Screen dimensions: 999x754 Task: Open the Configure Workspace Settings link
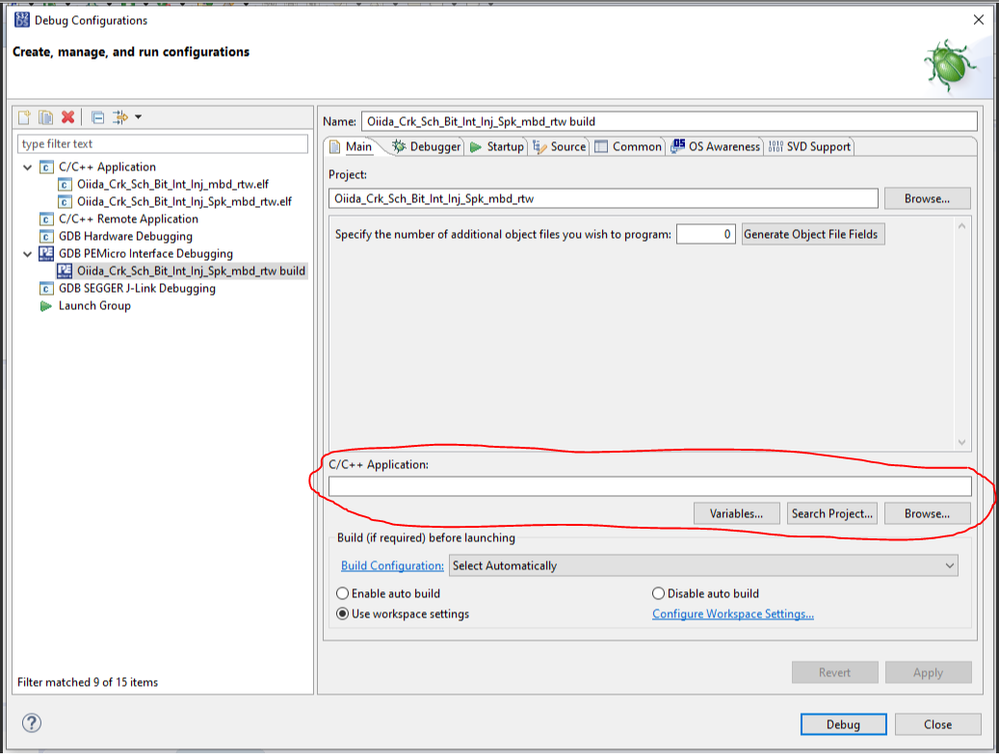(x=732, y=614)
